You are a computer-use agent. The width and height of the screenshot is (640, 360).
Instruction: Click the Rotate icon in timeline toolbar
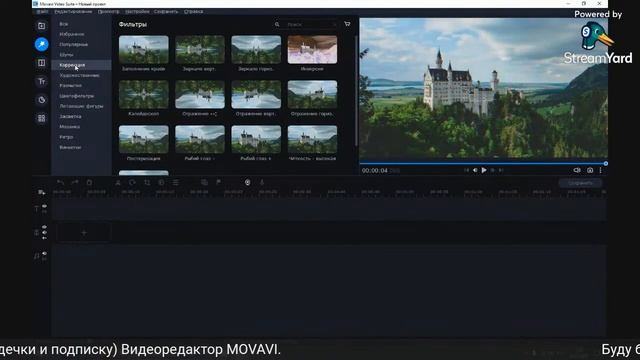(132, 182)
